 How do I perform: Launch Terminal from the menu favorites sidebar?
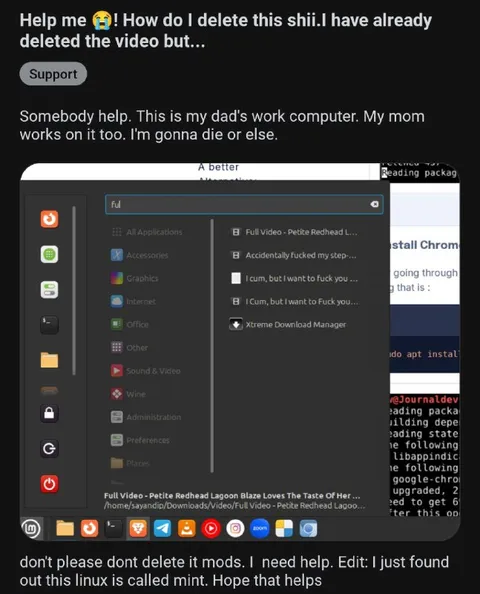click(x=50, y=325)
